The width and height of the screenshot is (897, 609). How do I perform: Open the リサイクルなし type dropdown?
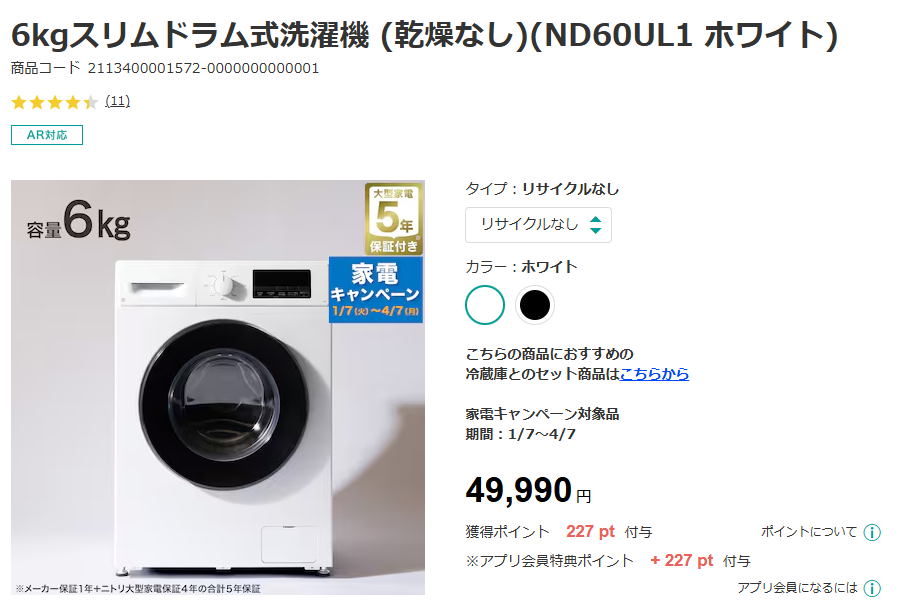pos(538,225)
